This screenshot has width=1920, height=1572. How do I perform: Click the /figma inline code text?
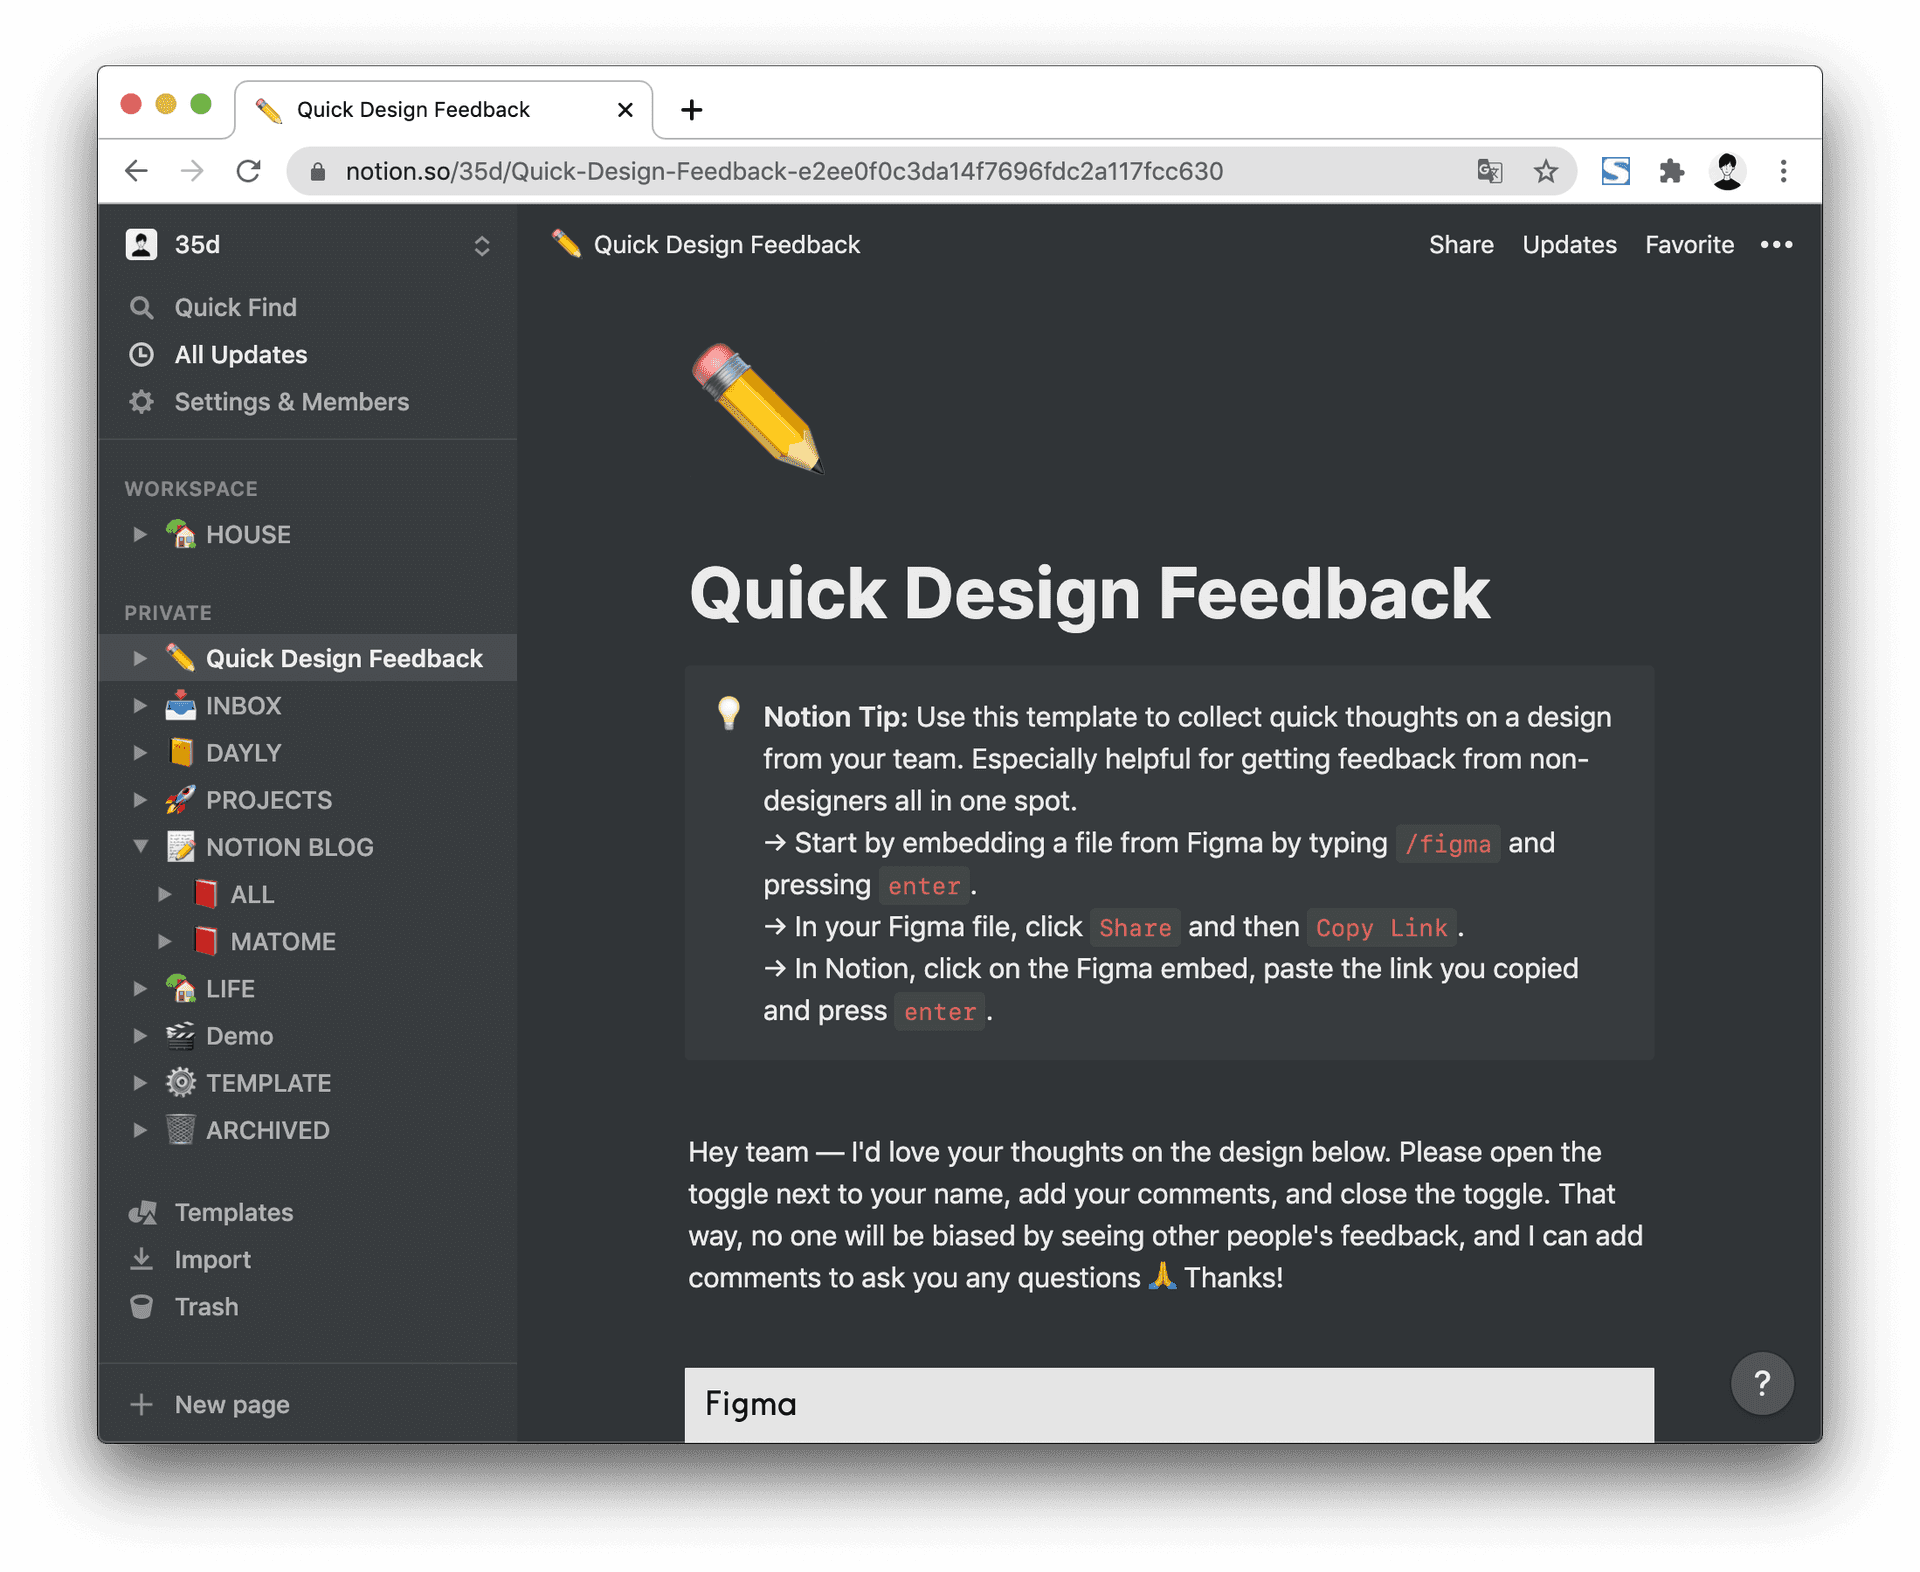tap(1447, 844)
